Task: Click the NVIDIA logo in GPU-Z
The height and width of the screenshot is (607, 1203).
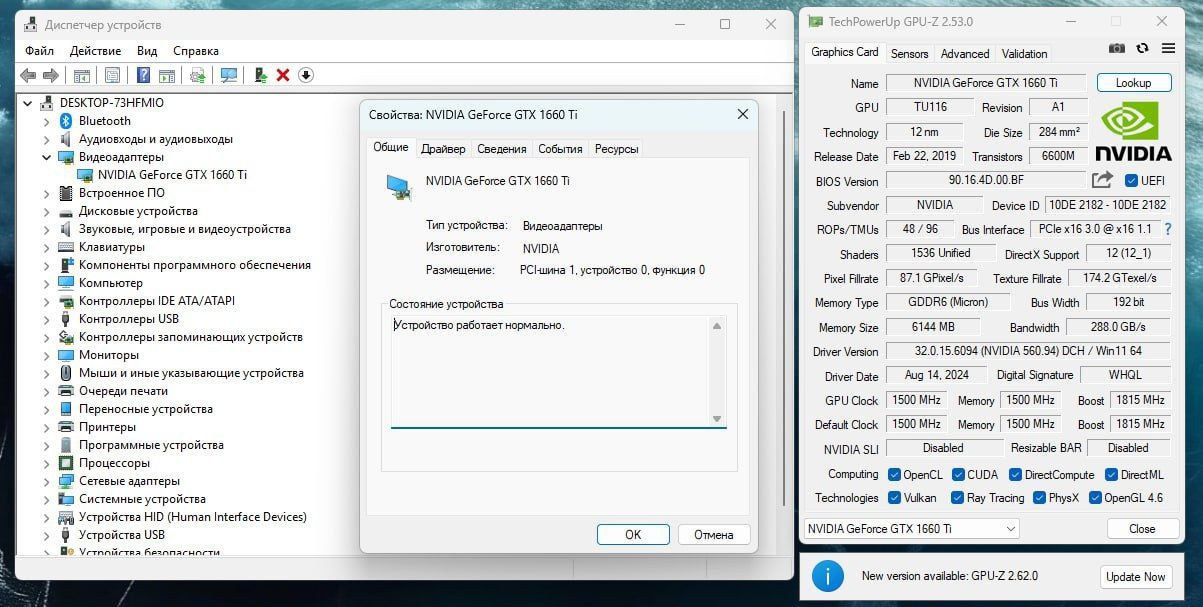Action: 1133,131
